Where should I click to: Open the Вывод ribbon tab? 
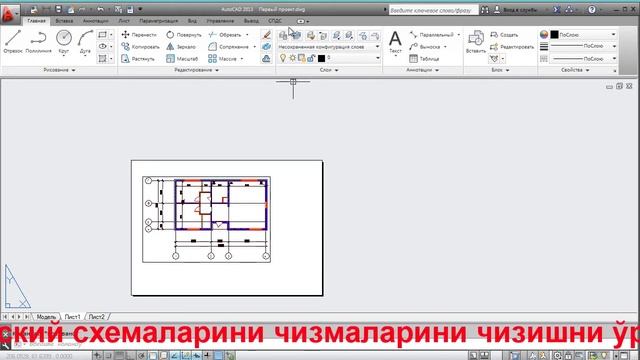(251, 21)
